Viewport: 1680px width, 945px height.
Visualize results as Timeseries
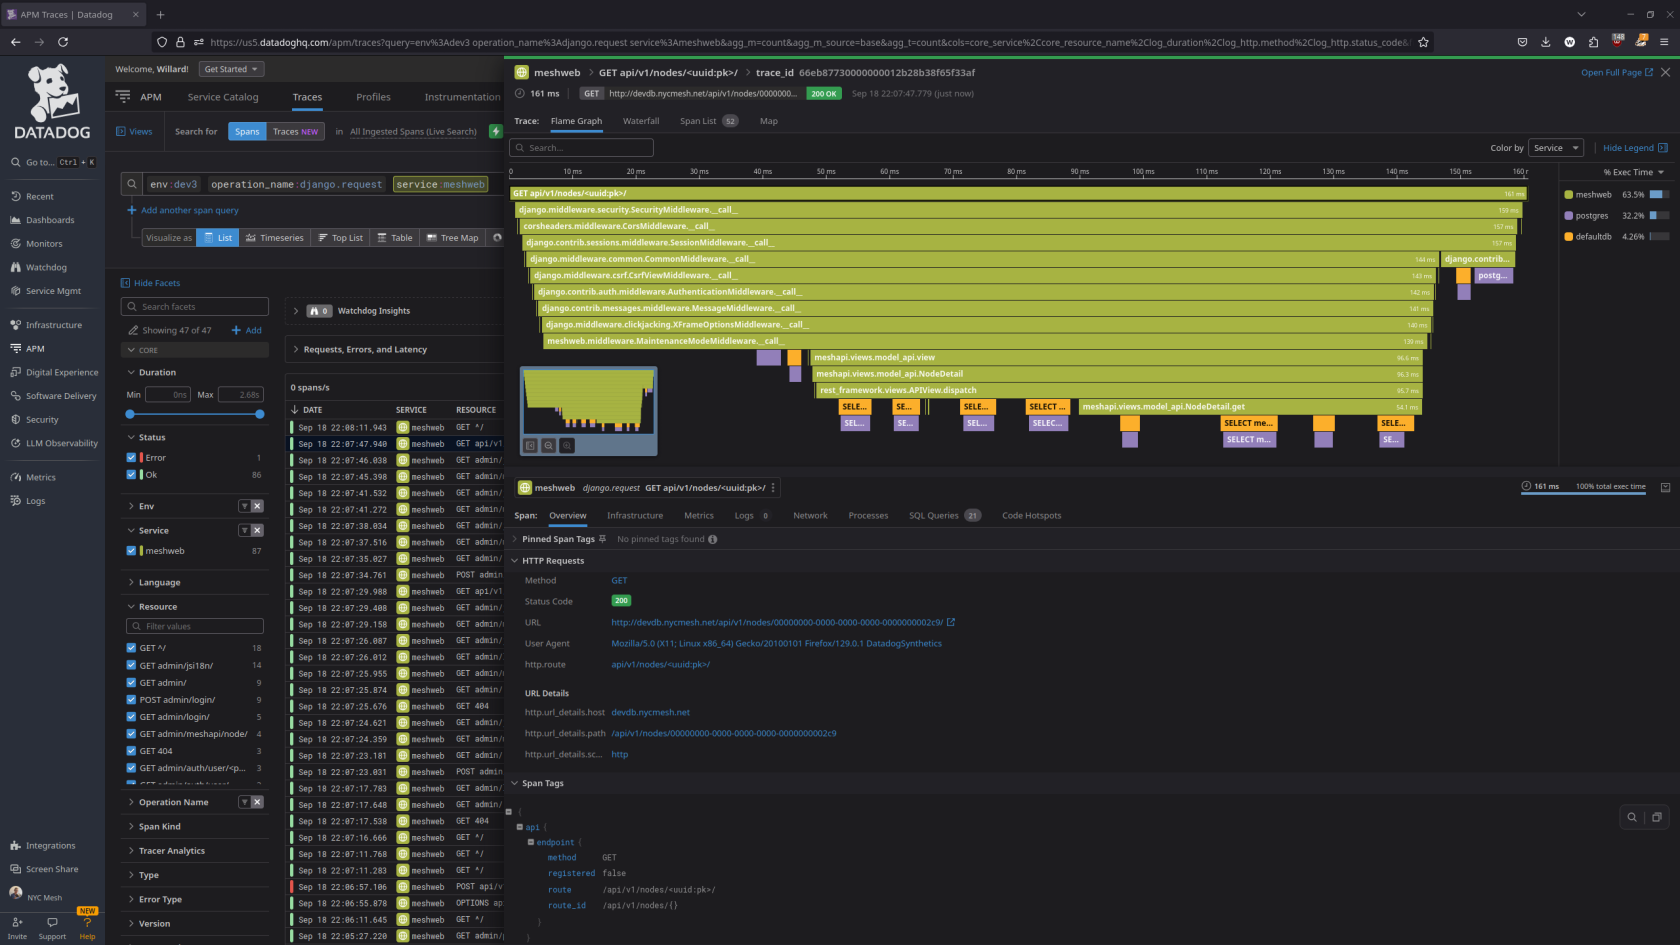tap(275, 238)
